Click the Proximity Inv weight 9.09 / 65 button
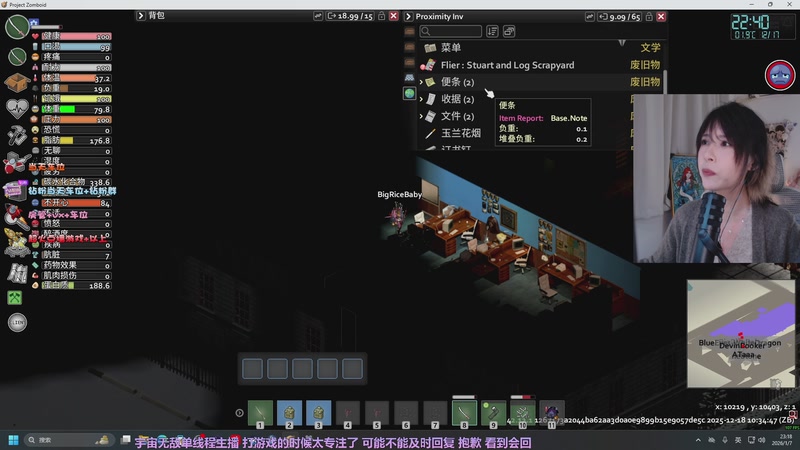 click(619, 17)
